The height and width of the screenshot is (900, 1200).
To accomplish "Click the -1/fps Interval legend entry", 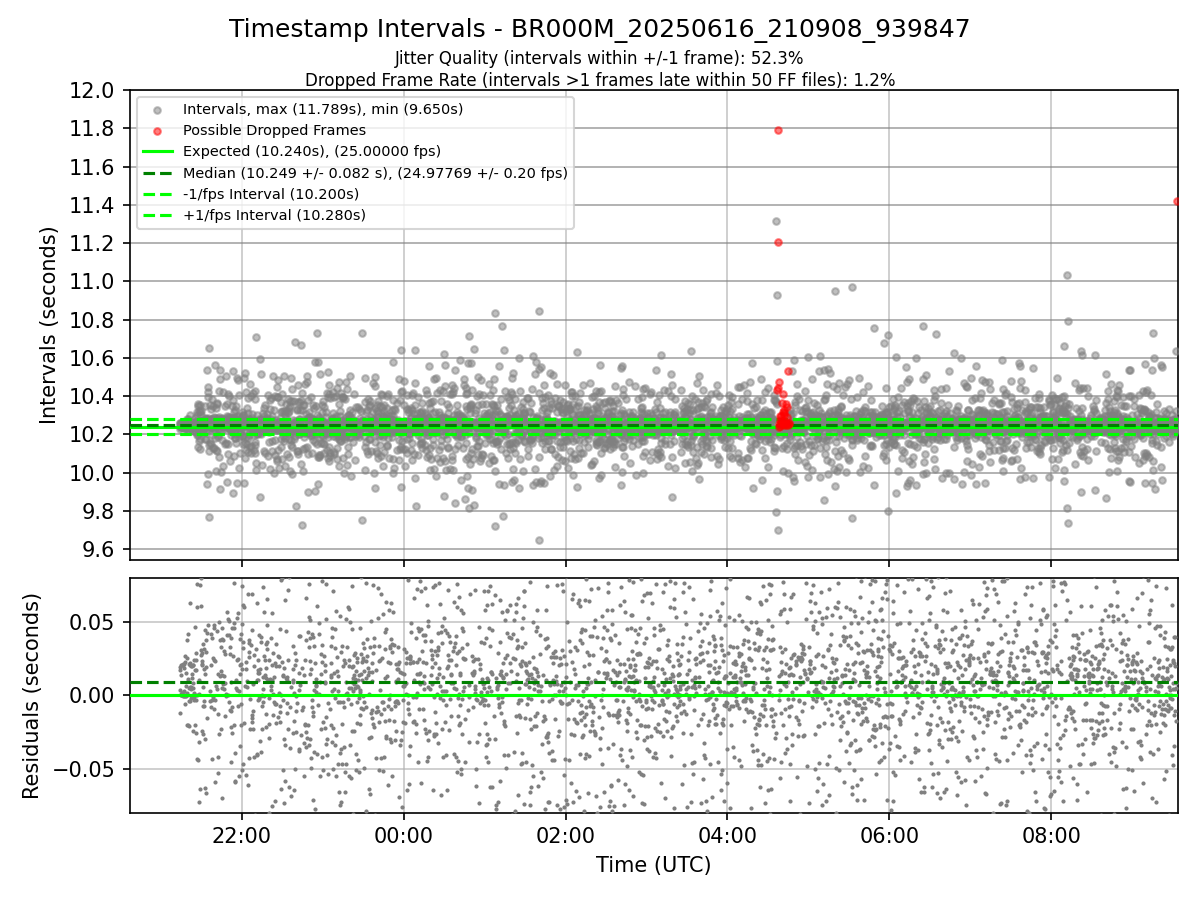I will point(270,194).
